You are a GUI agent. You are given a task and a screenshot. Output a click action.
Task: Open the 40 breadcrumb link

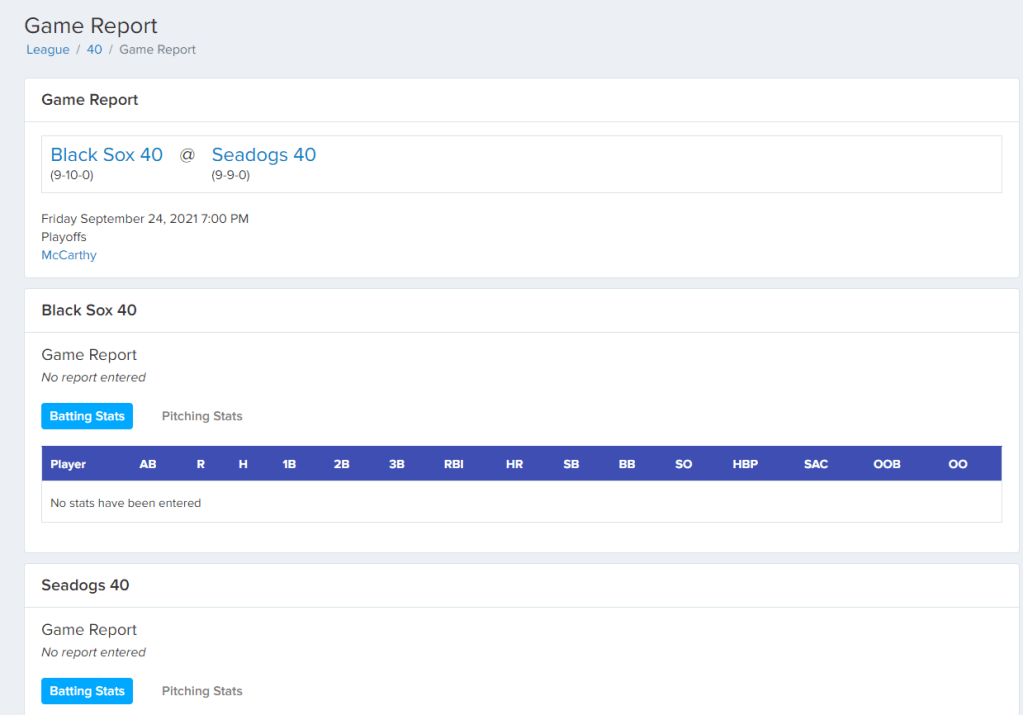94,49
